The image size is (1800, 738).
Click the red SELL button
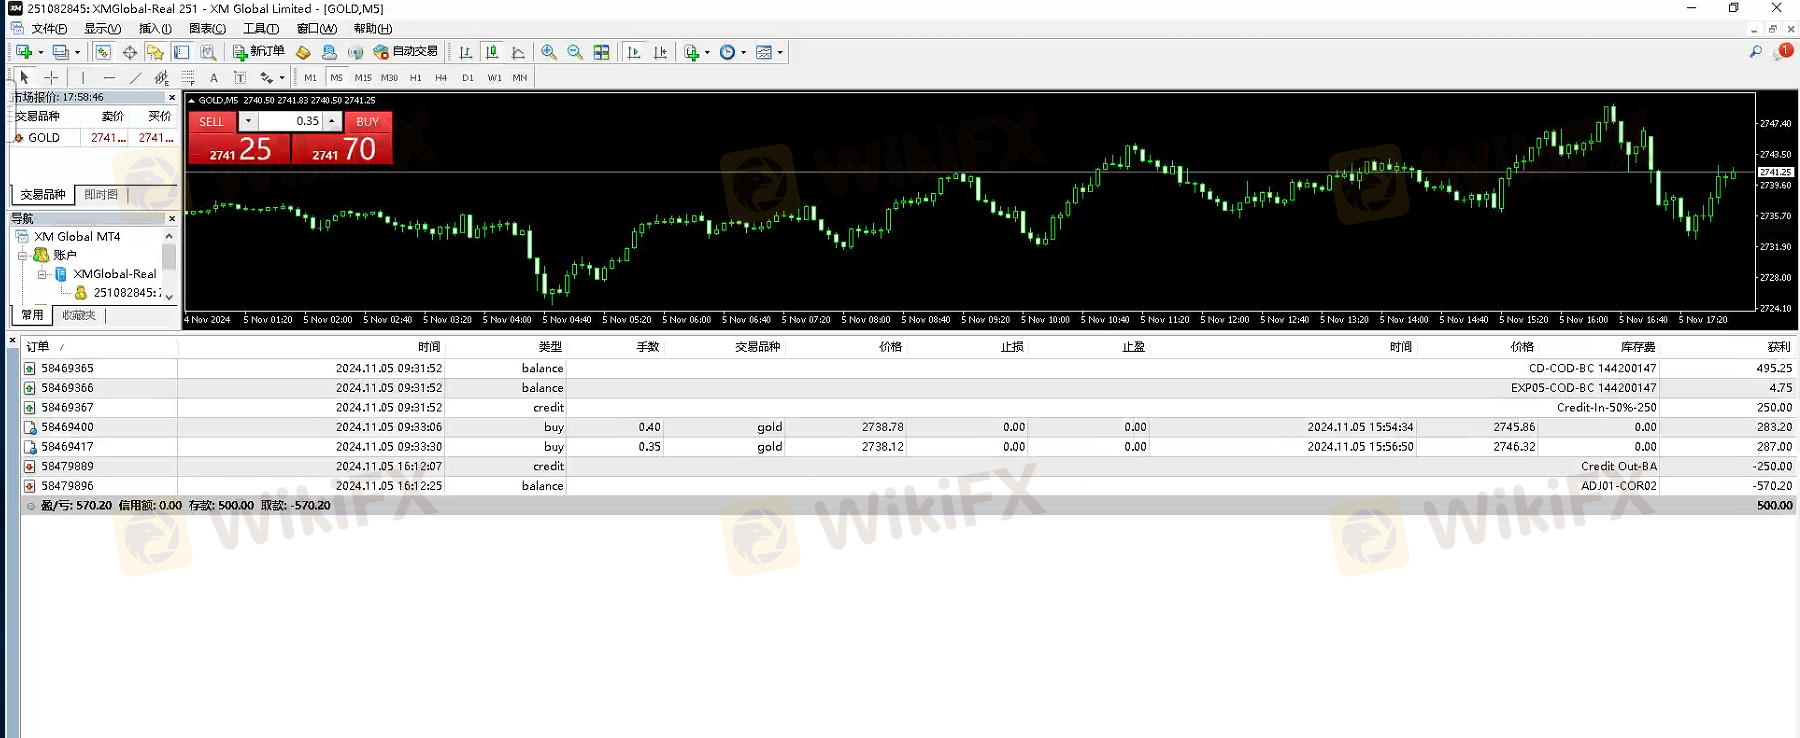pos(212,122)
